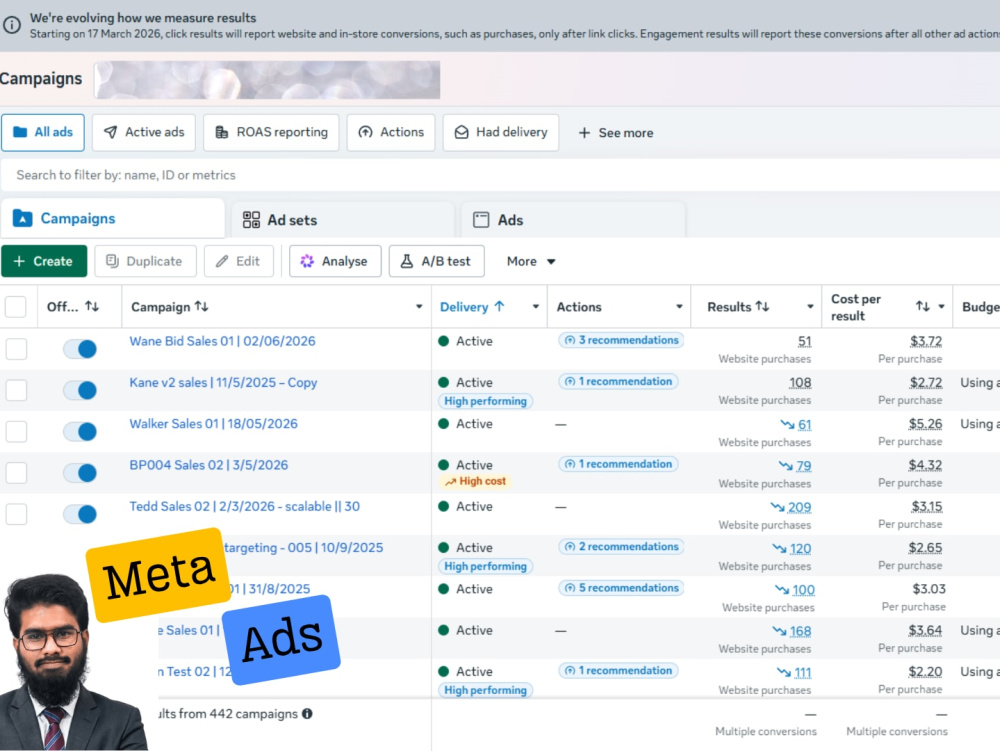Open the Had delivery view

point(501,133)
